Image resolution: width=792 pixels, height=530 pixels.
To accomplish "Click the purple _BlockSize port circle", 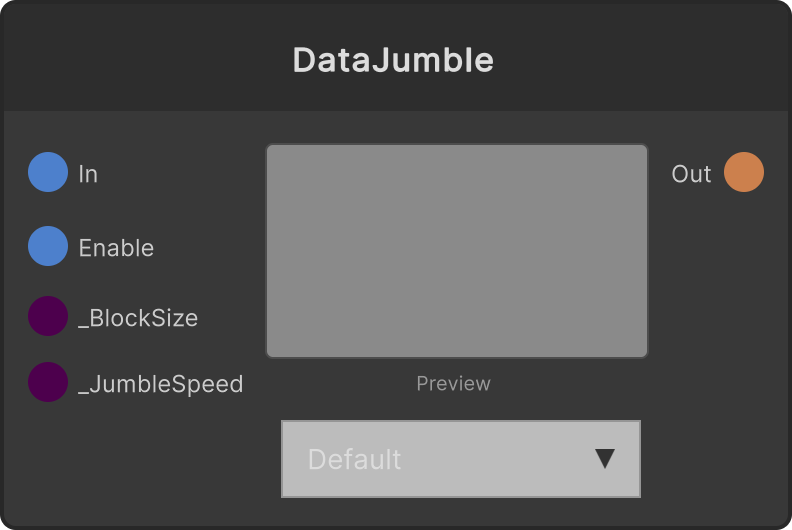I will click(x=48, y=316).
